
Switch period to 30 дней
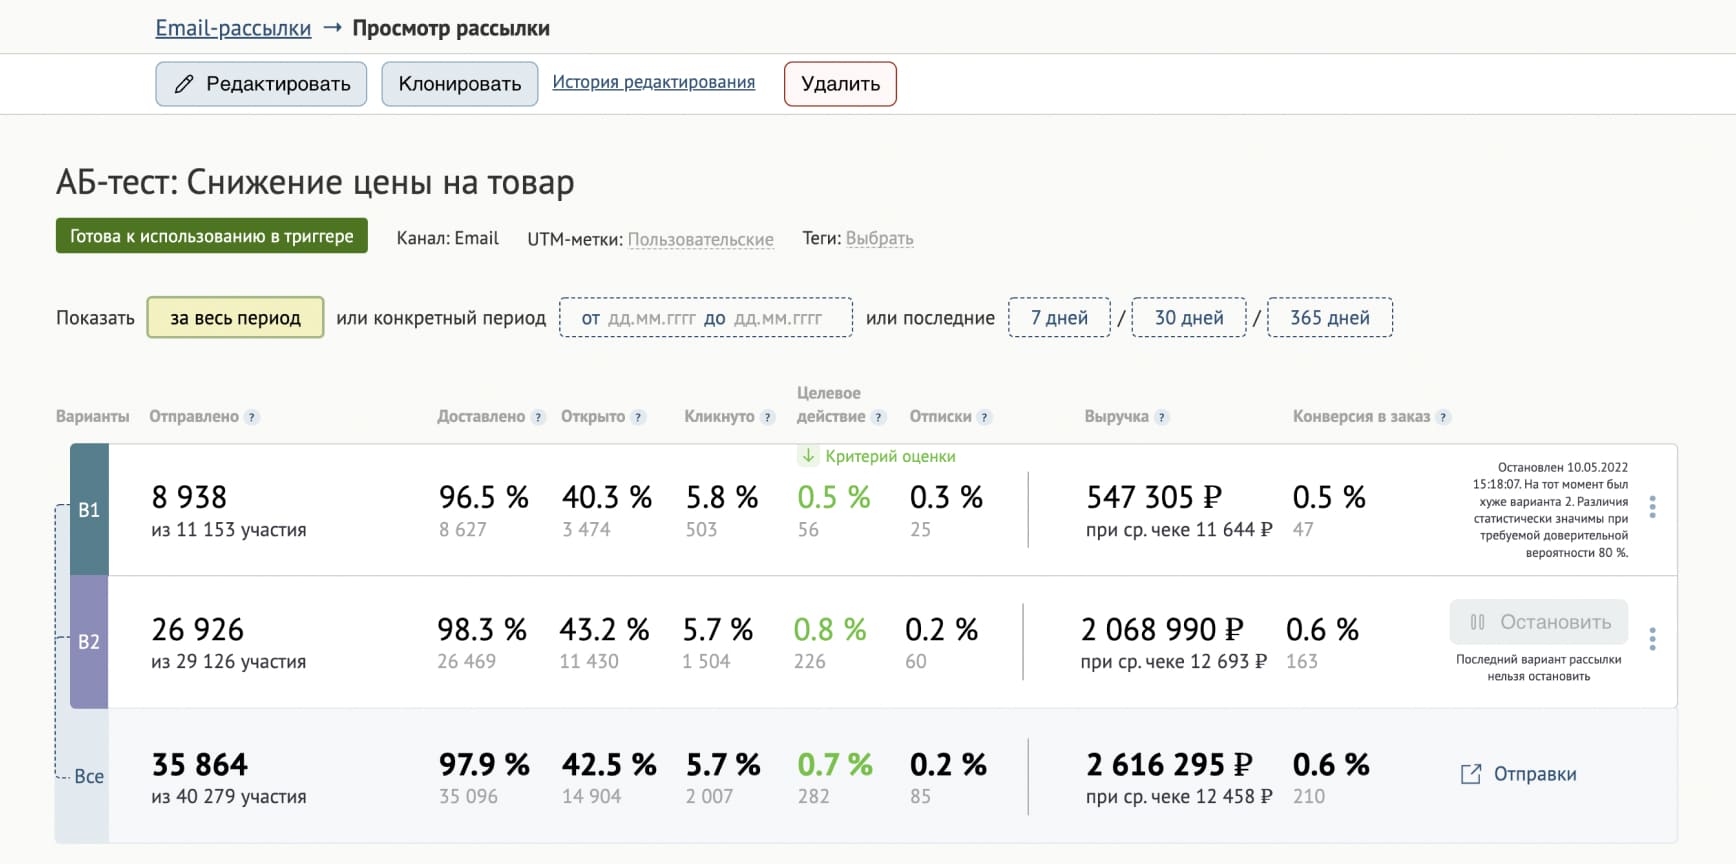tap(1189, 318)
